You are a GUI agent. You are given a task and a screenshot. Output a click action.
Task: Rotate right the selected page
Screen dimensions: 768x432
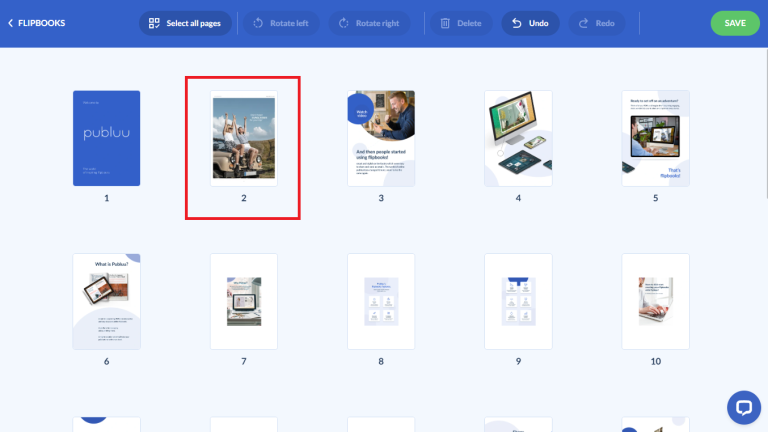pyautogui.click(x=370, y=23)
